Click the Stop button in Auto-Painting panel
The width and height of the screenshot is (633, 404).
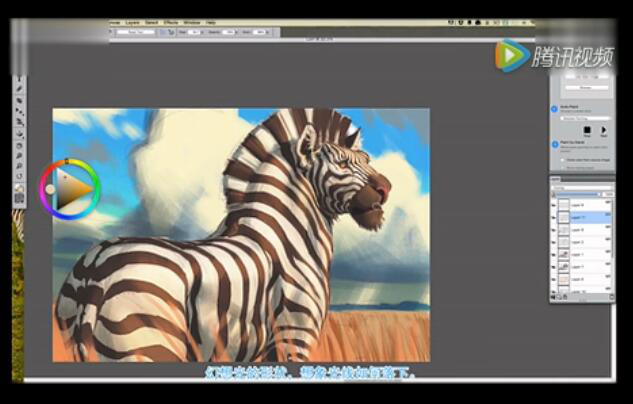pos(587,130)
